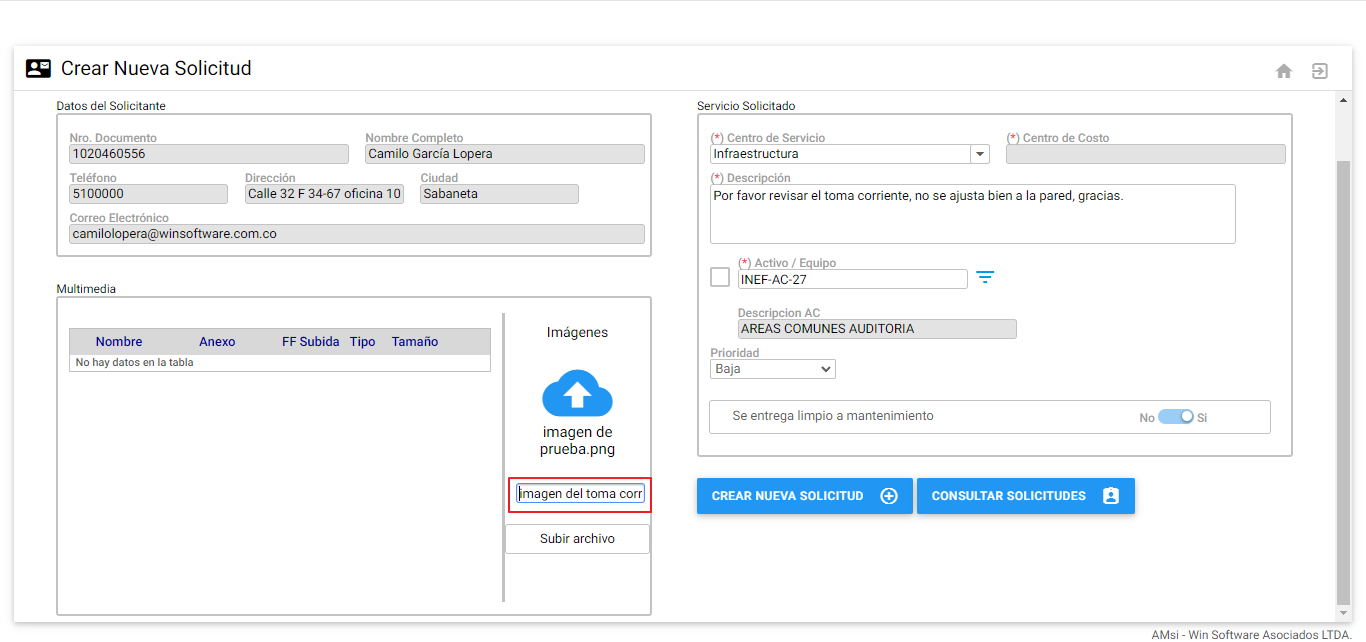Click 'No hay datos en la tabla' text

click(x=134, y=363)
